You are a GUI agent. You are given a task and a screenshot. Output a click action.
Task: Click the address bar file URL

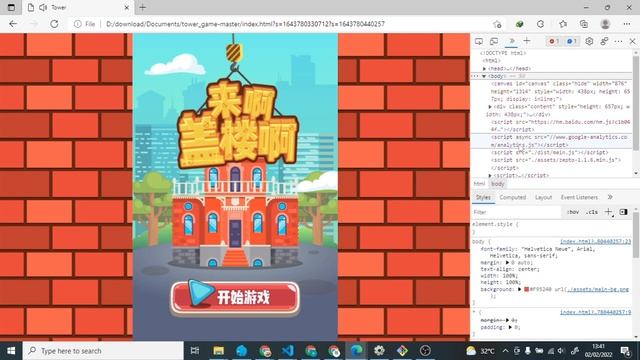pos(245,24)
